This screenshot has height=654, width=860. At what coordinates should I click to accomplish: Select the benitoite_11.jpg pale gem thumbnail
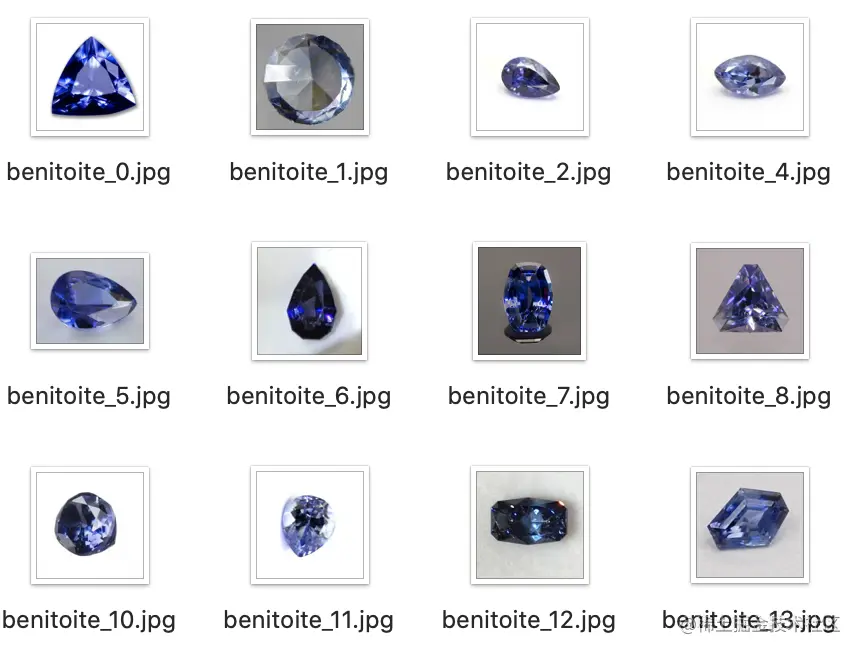[x=310, y=525]
